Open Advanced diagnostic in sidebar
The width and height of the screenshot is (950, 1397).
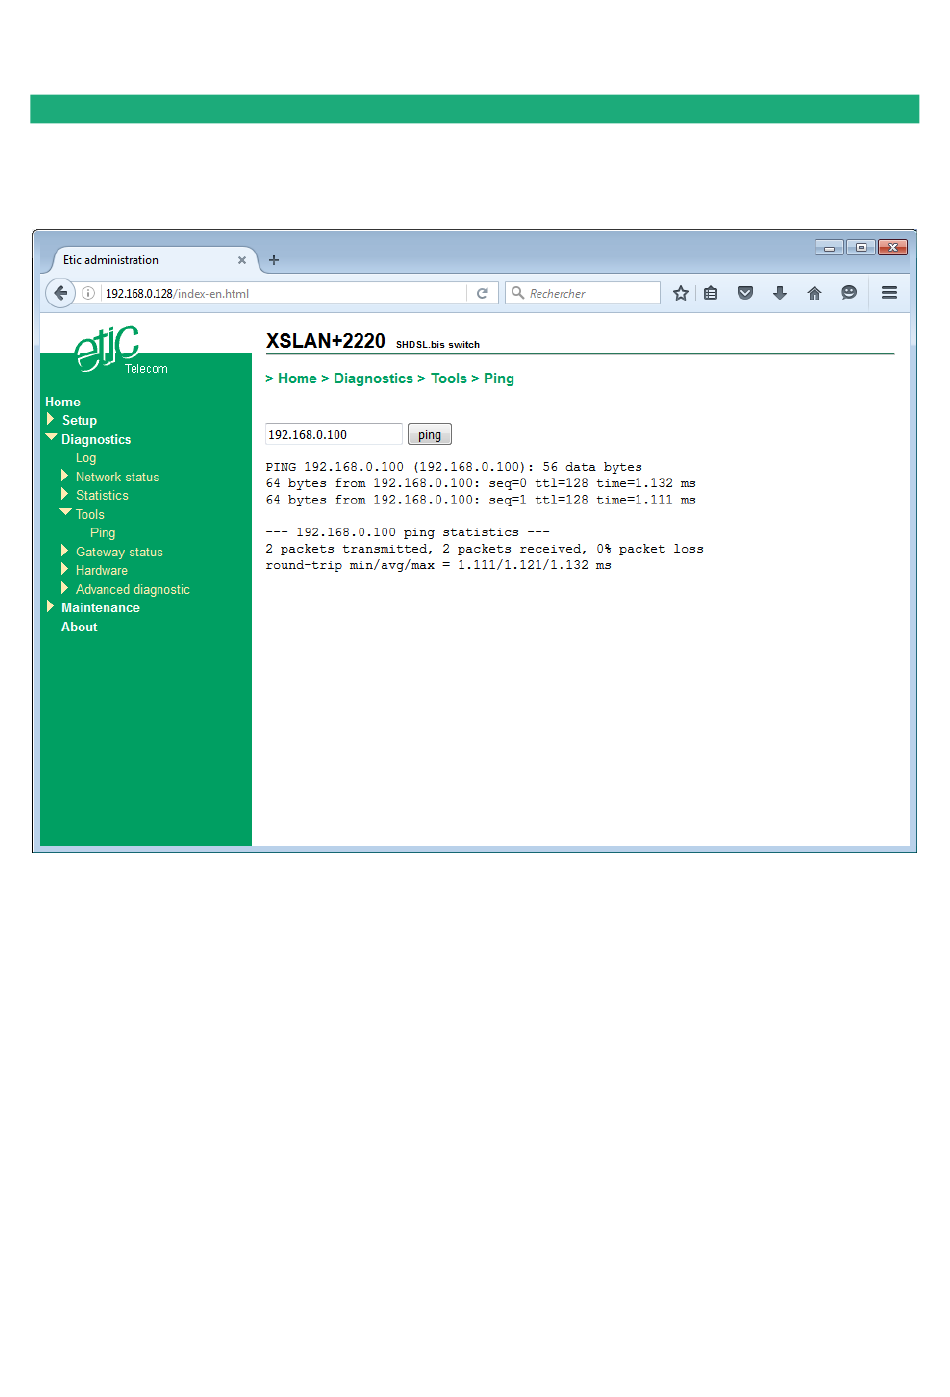tap(132, 589)
